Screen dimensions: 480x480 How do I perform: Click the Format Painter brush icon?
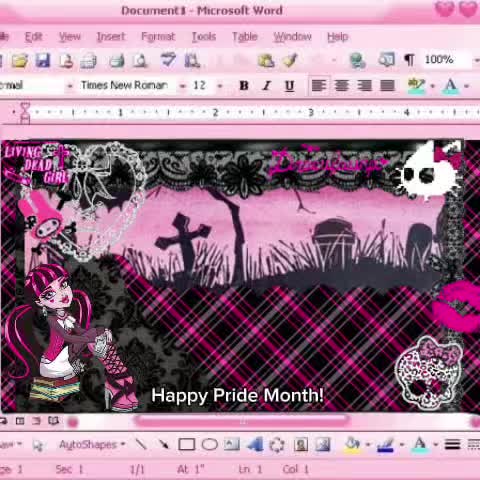pos(290,60)
